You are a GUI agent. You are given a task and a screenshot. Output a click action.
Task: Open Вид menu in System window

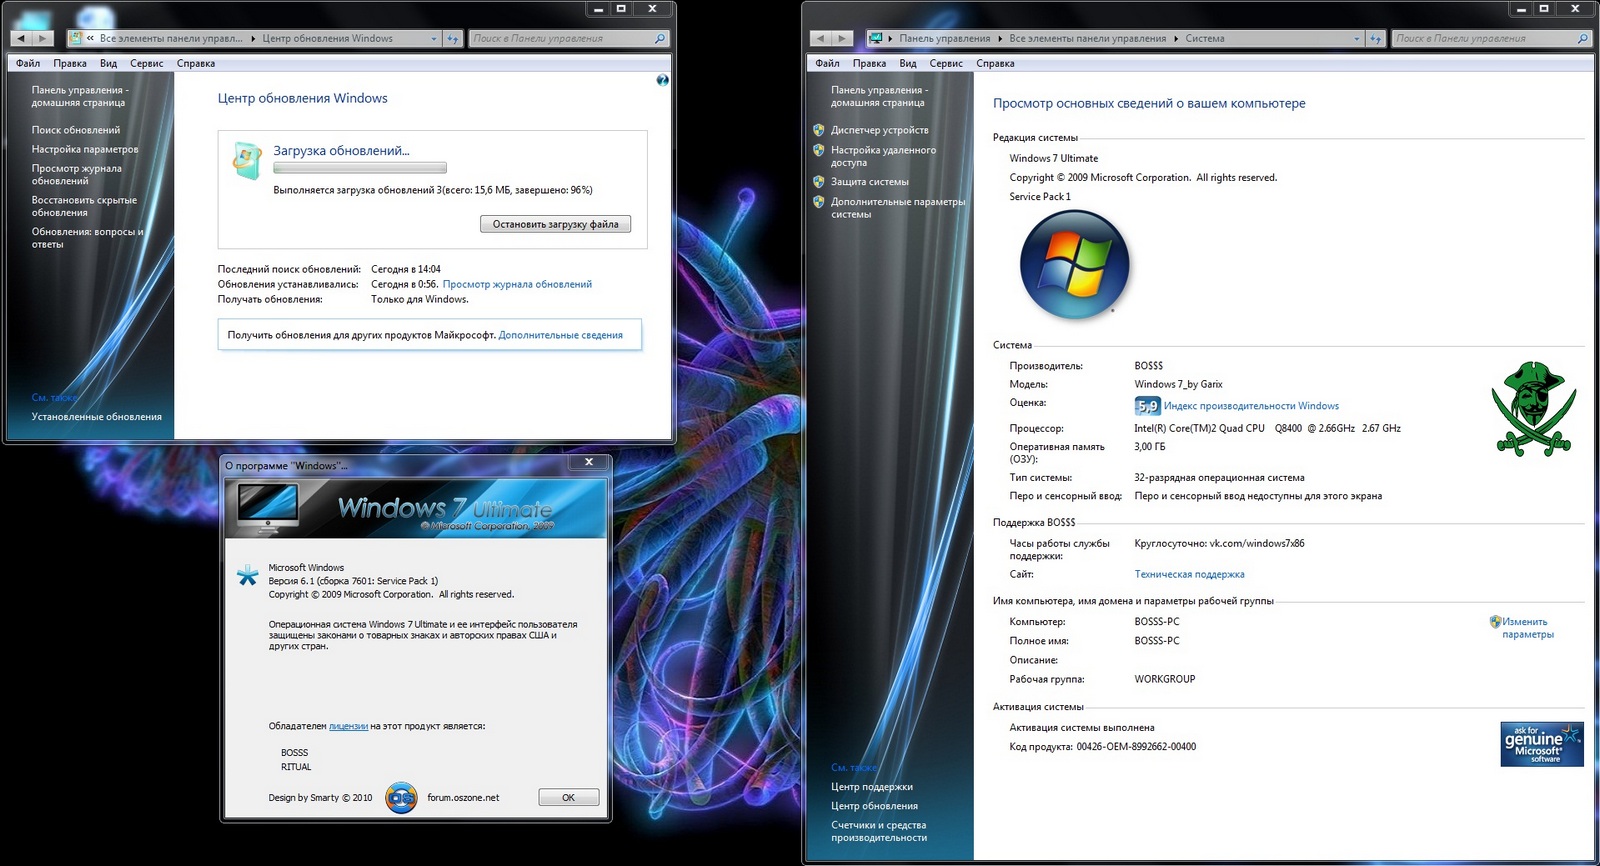pyautogui.click(x=908, y=63)
